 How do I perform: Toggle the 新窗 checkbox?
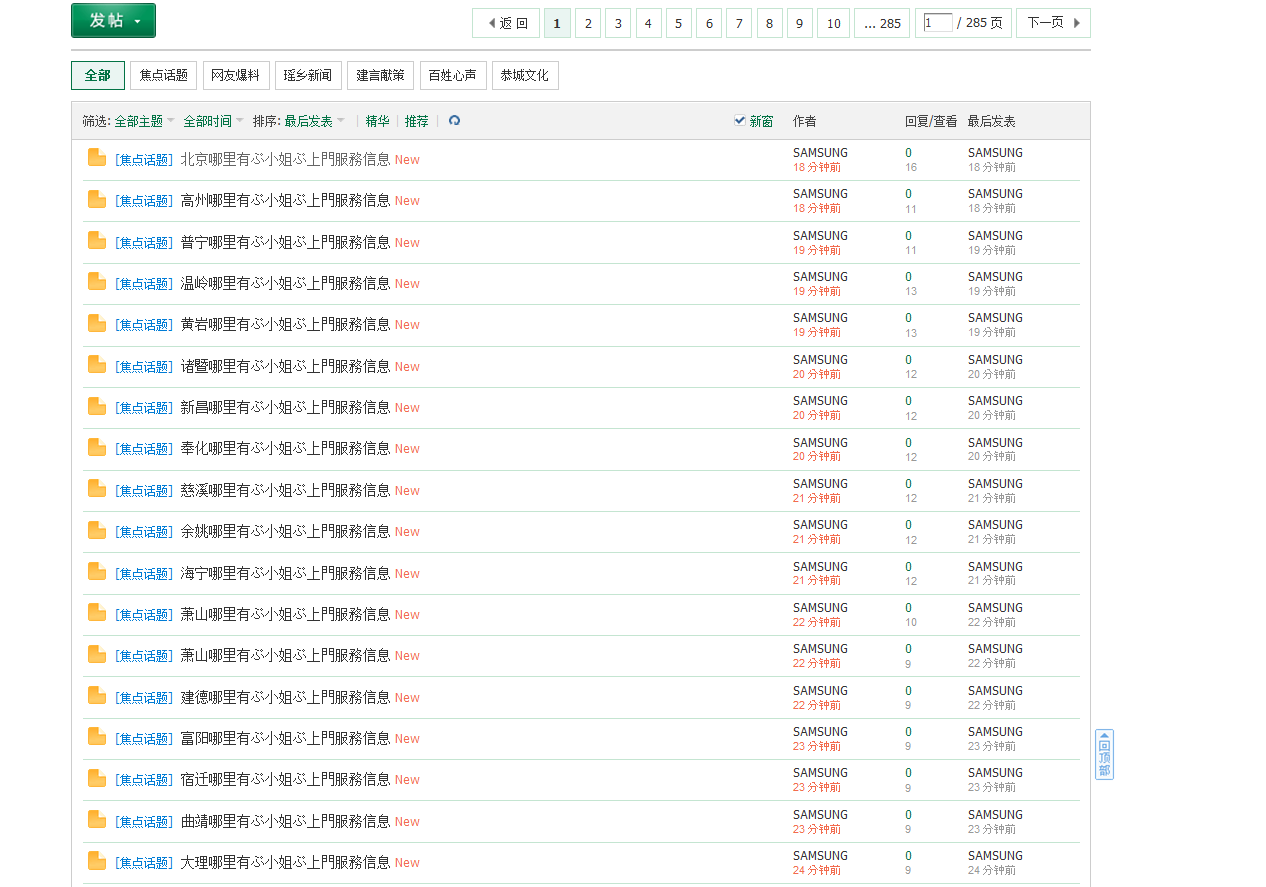(x=740, y=121)
